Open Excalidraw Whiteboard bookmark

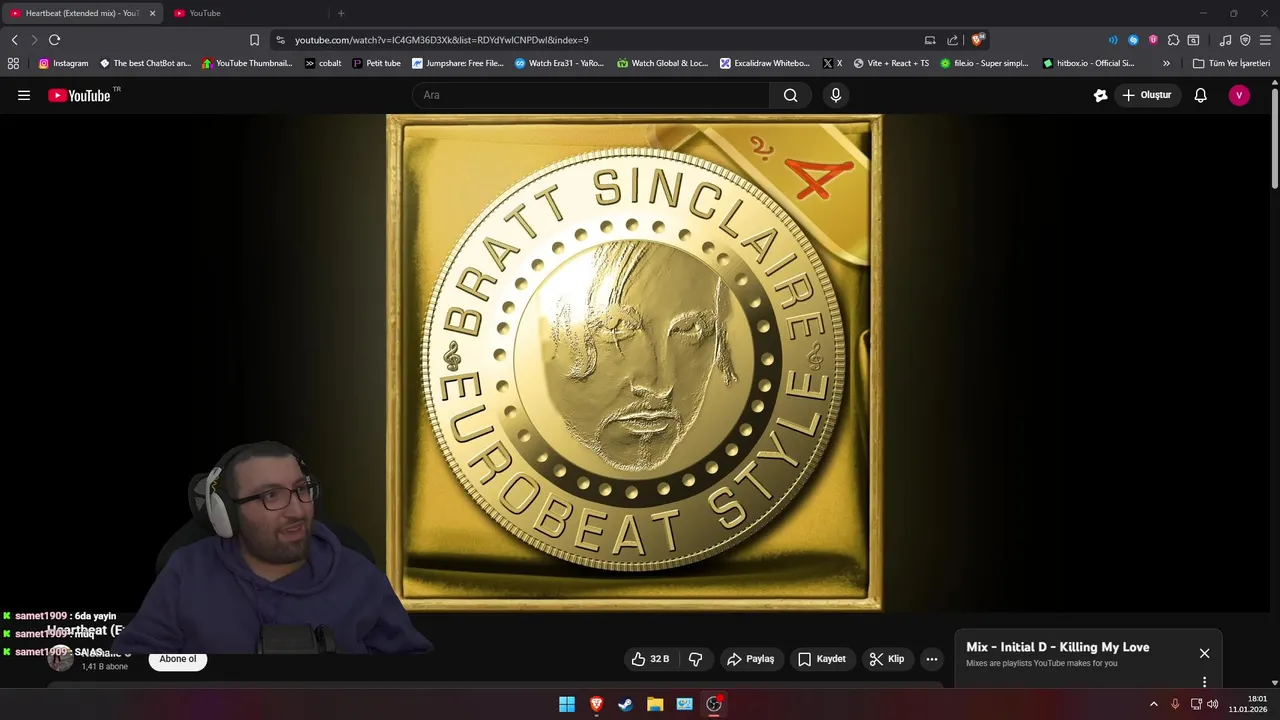(x=765, y=63)
